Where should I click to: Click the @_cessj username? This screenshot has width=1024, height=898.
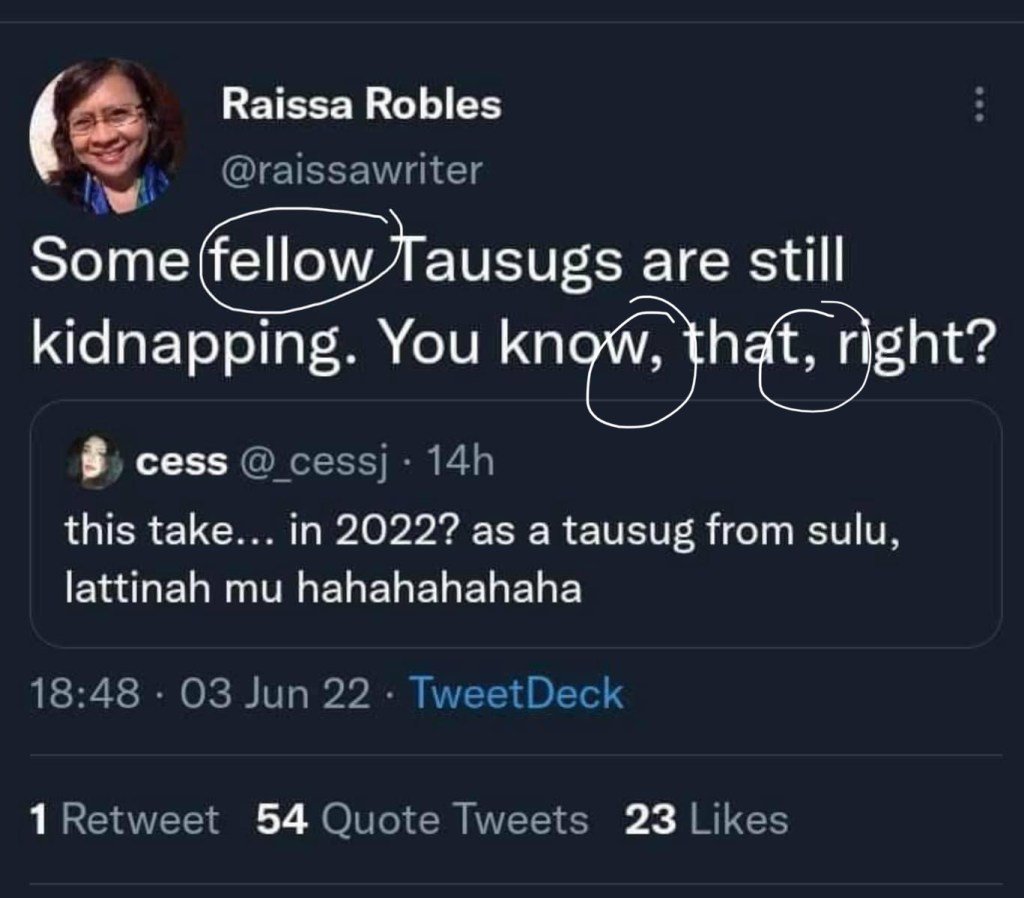(311, 462)
